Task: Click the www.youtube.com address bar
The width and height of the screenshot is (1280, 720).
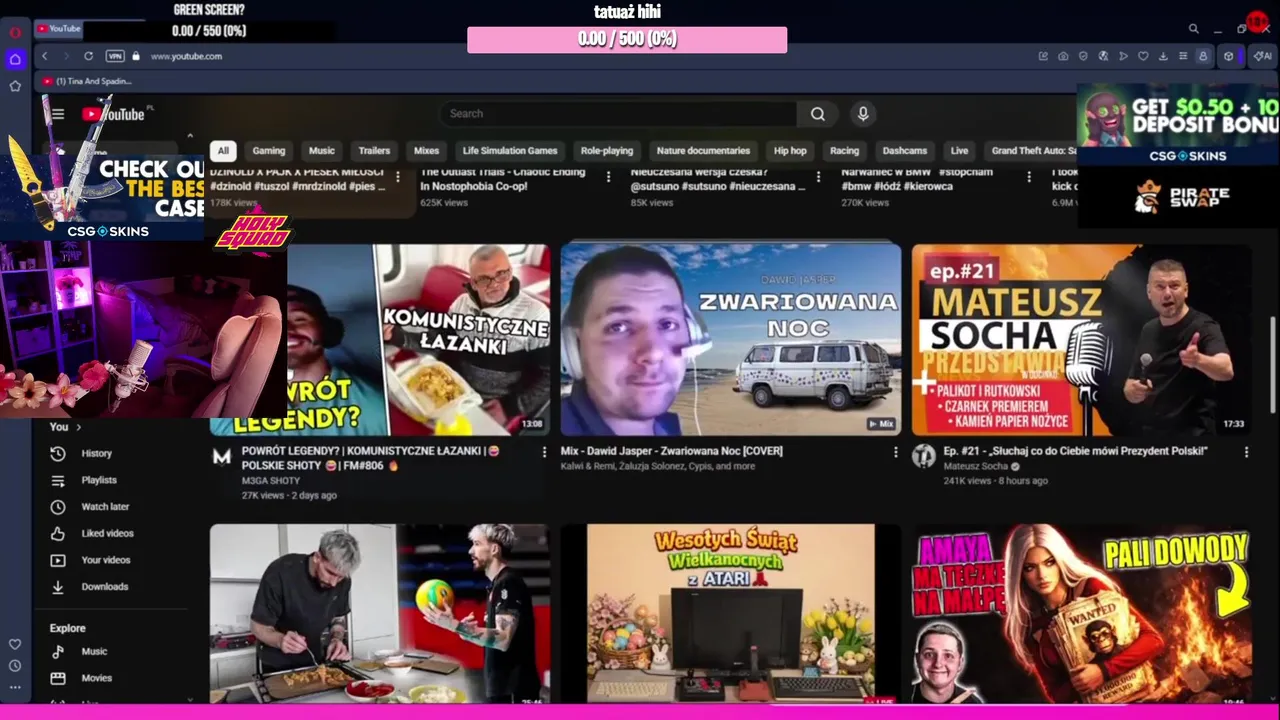Action: (186, 56)
